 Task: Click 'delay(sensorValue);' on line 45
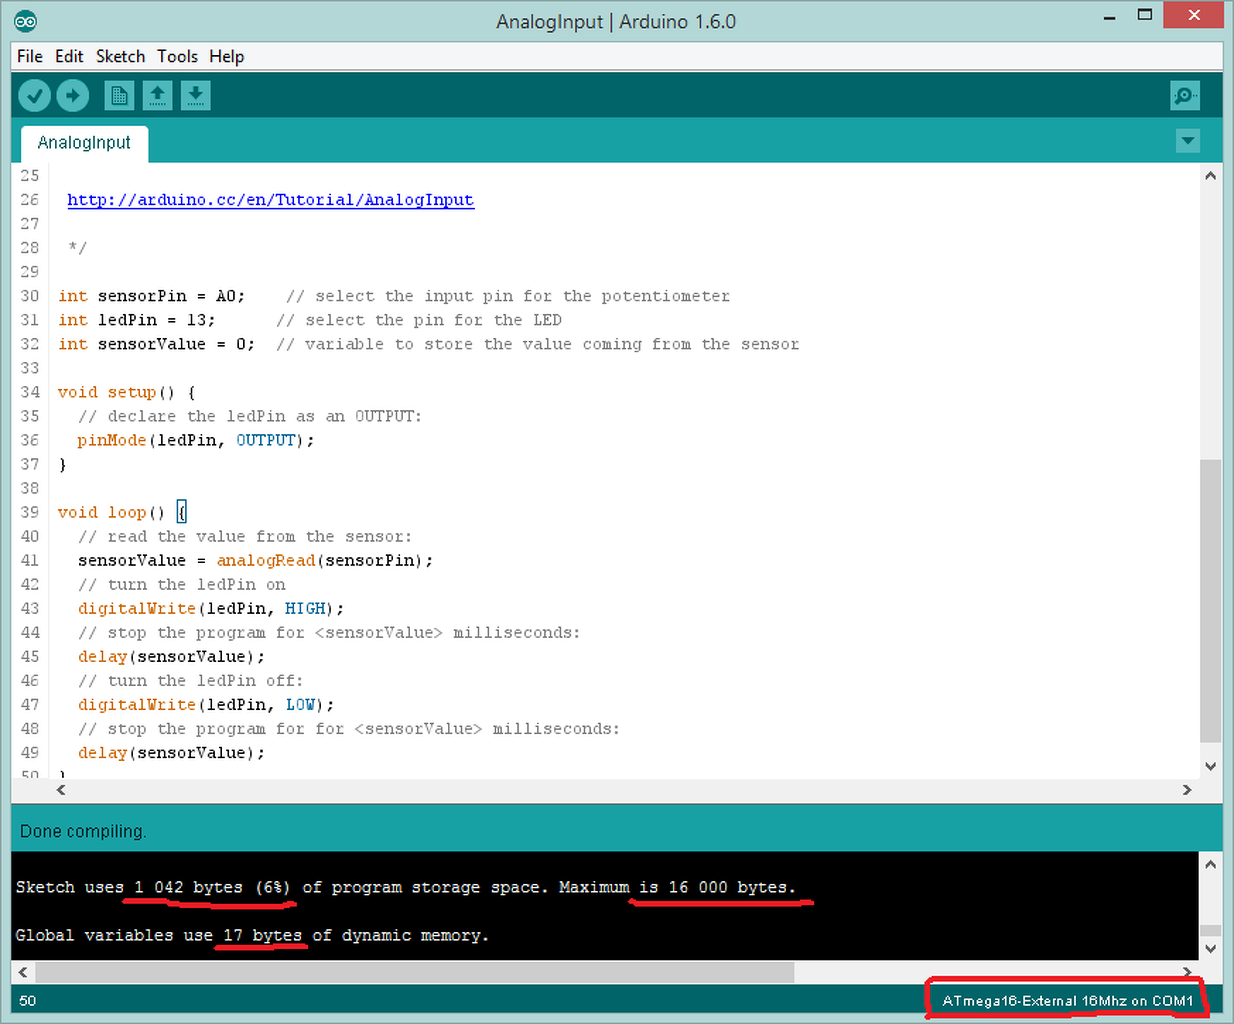(x=171, y=656)
